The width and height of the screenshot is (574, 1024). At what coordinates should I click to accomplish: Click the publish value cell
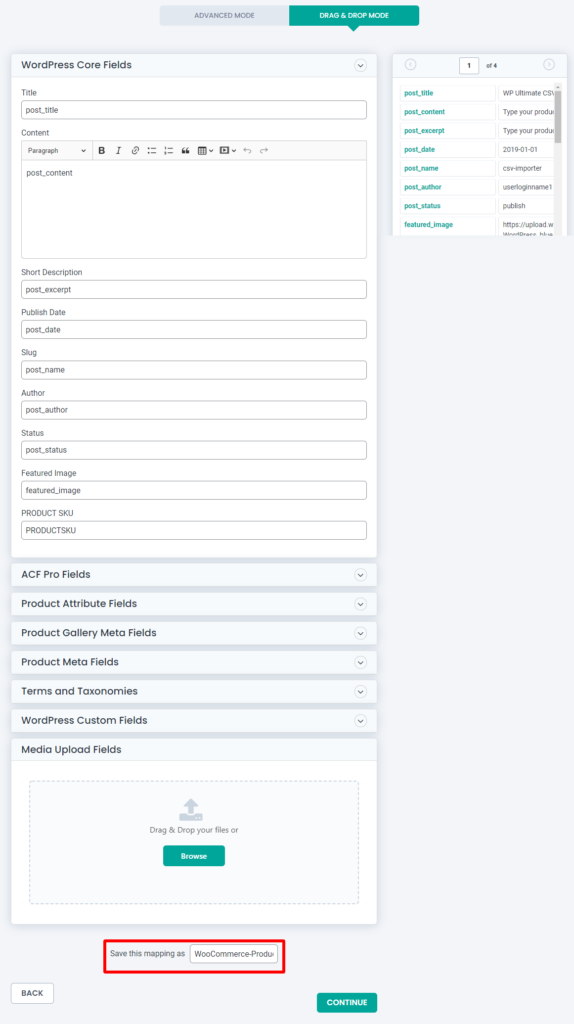526,206
